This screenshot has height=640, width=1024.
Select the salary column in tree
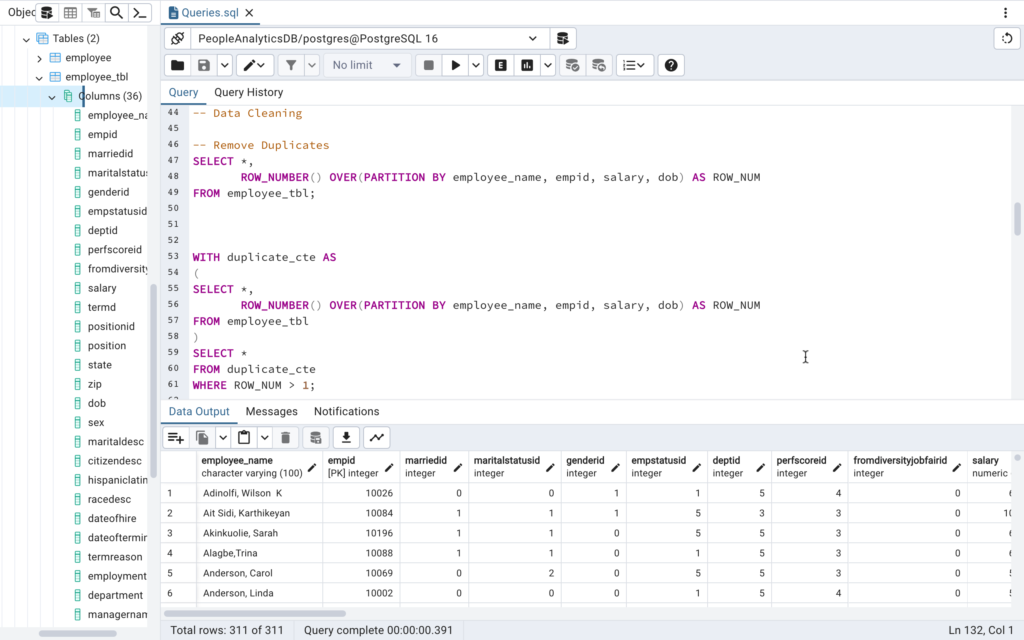[102, 288]
